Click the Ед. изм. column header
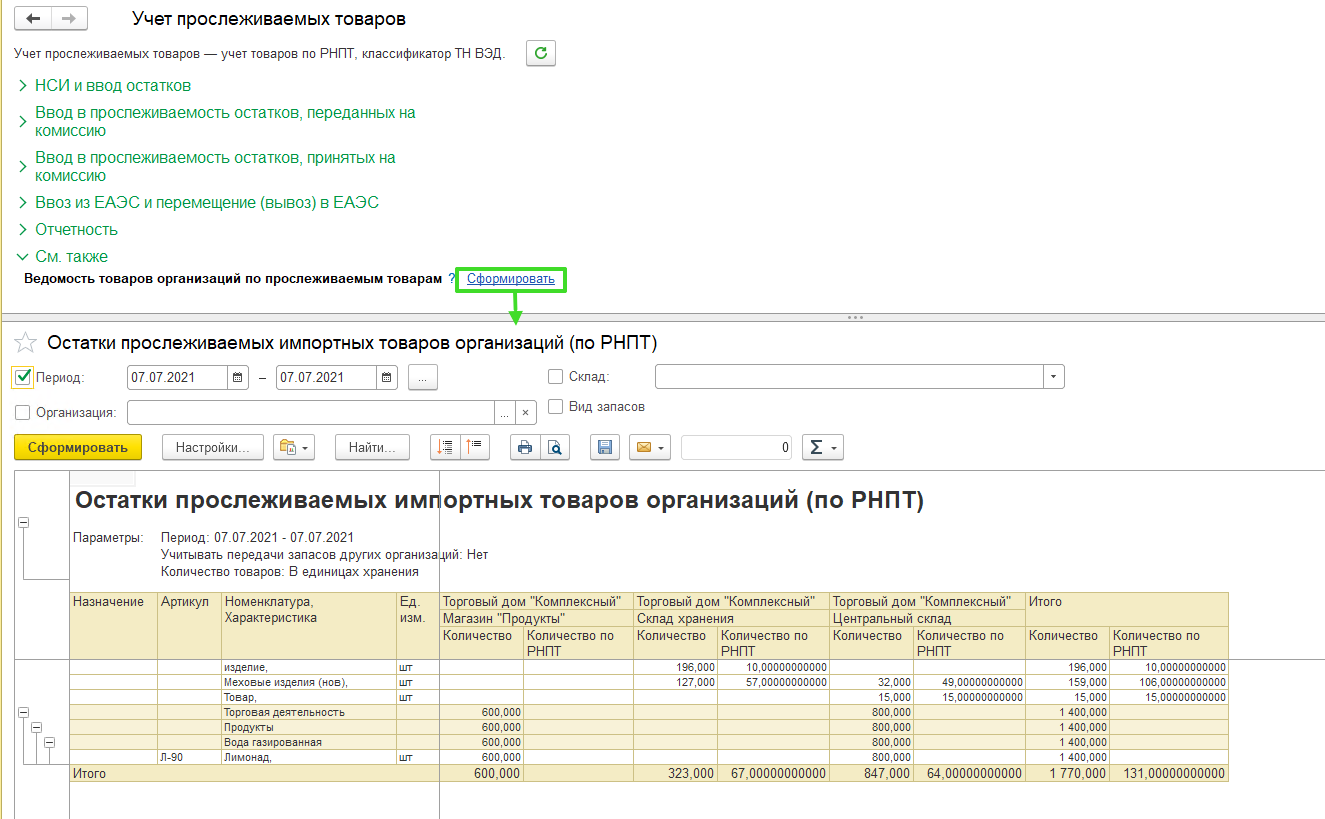1325x819 pixels. (418, 626)
